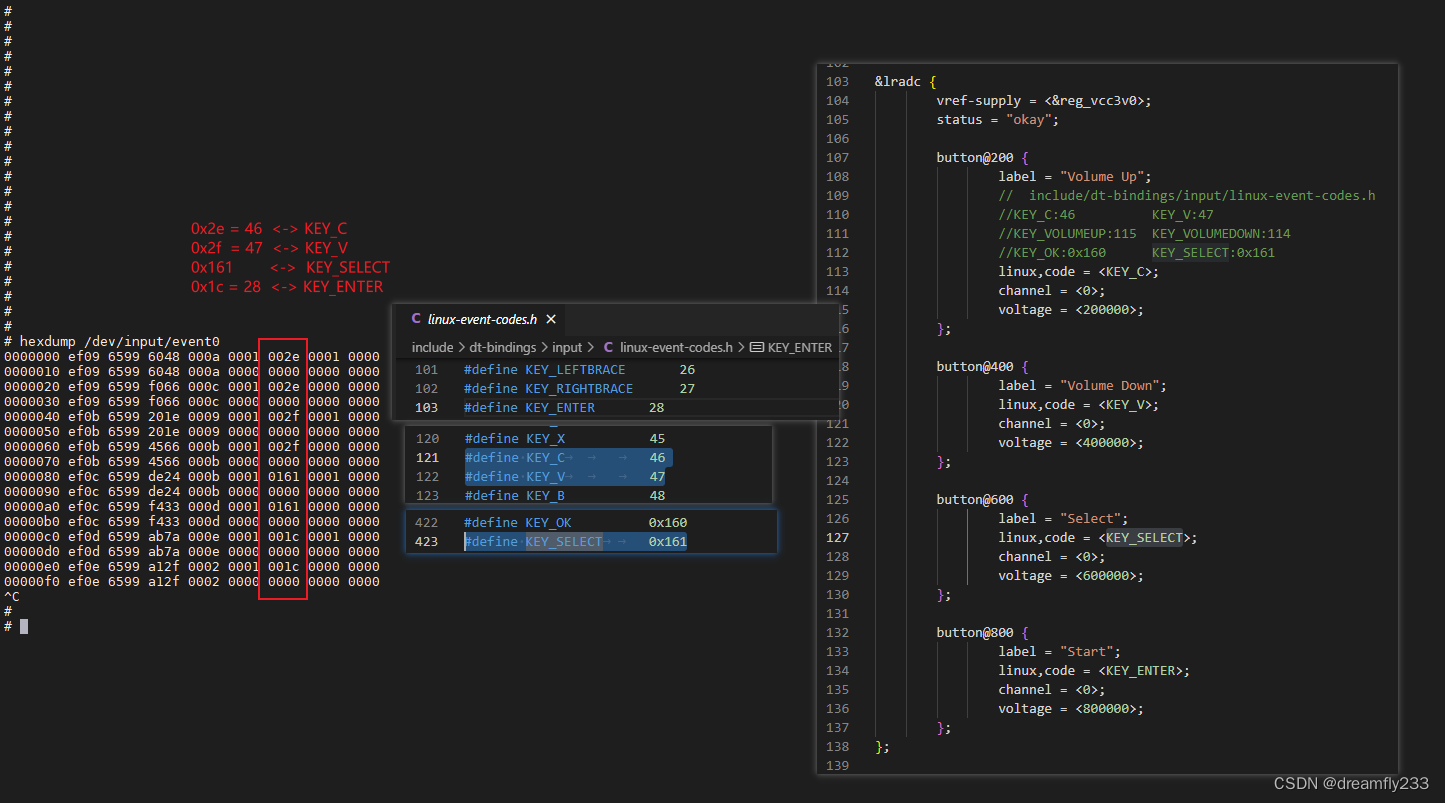Click the '^C' line in the terminal
Viewport: 1445px width, 803px height.
(x=12, y=596)
